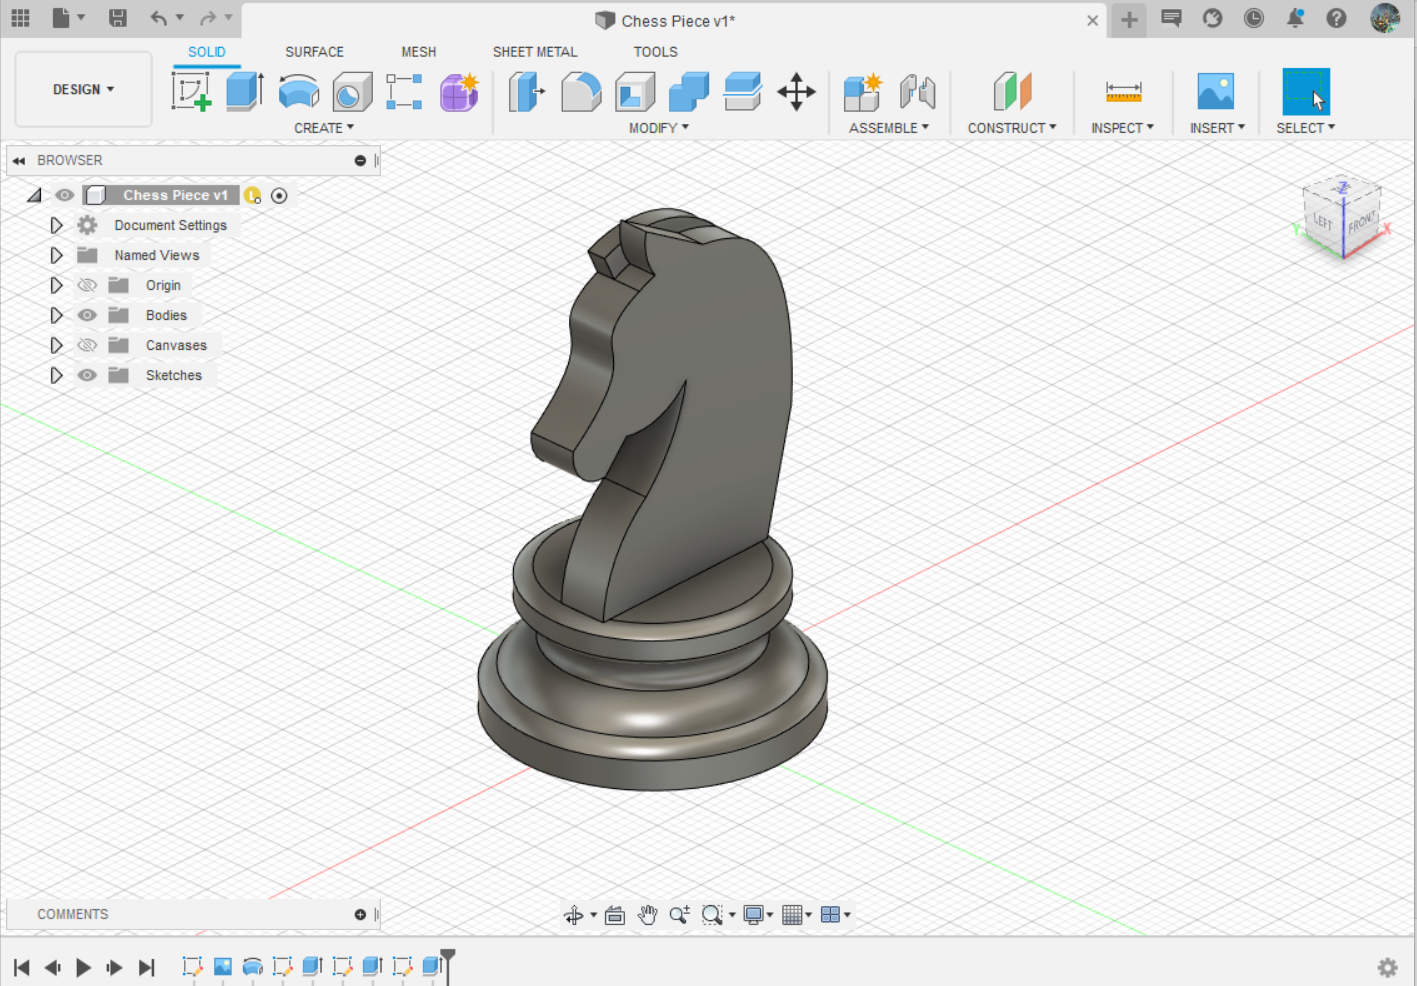Select the Pan hand tool
Viewport: 1417px width, 986px height.
click(x=647, y=914)
